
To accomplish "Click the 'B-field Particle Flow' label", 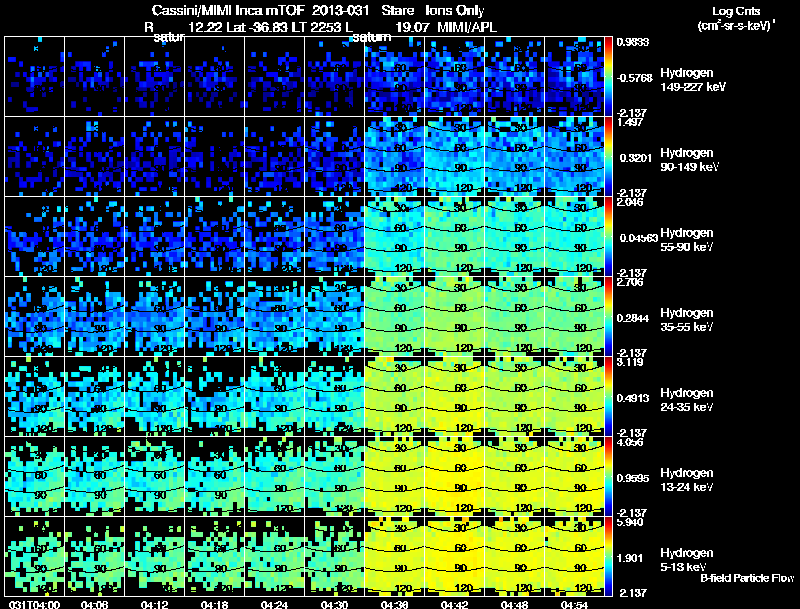I will click(747, 578).
